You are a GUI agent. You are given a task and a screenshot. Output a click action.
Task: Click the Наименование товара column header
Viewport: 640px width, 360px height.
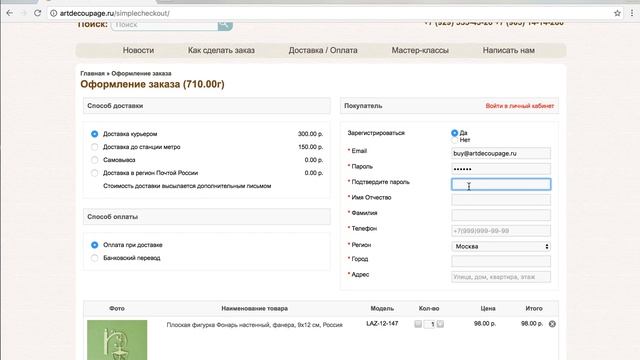[255, 309]
